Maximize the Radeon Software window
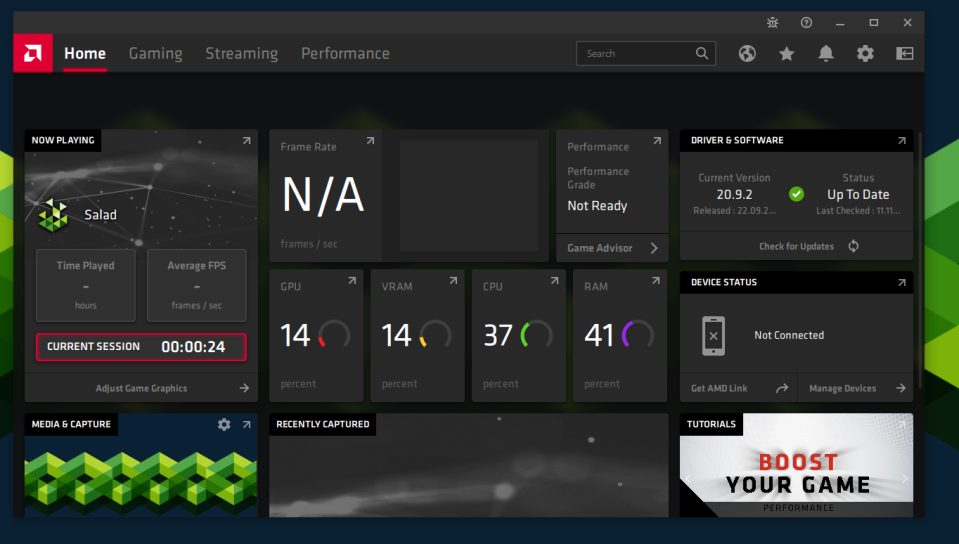 tap(873, 23)
